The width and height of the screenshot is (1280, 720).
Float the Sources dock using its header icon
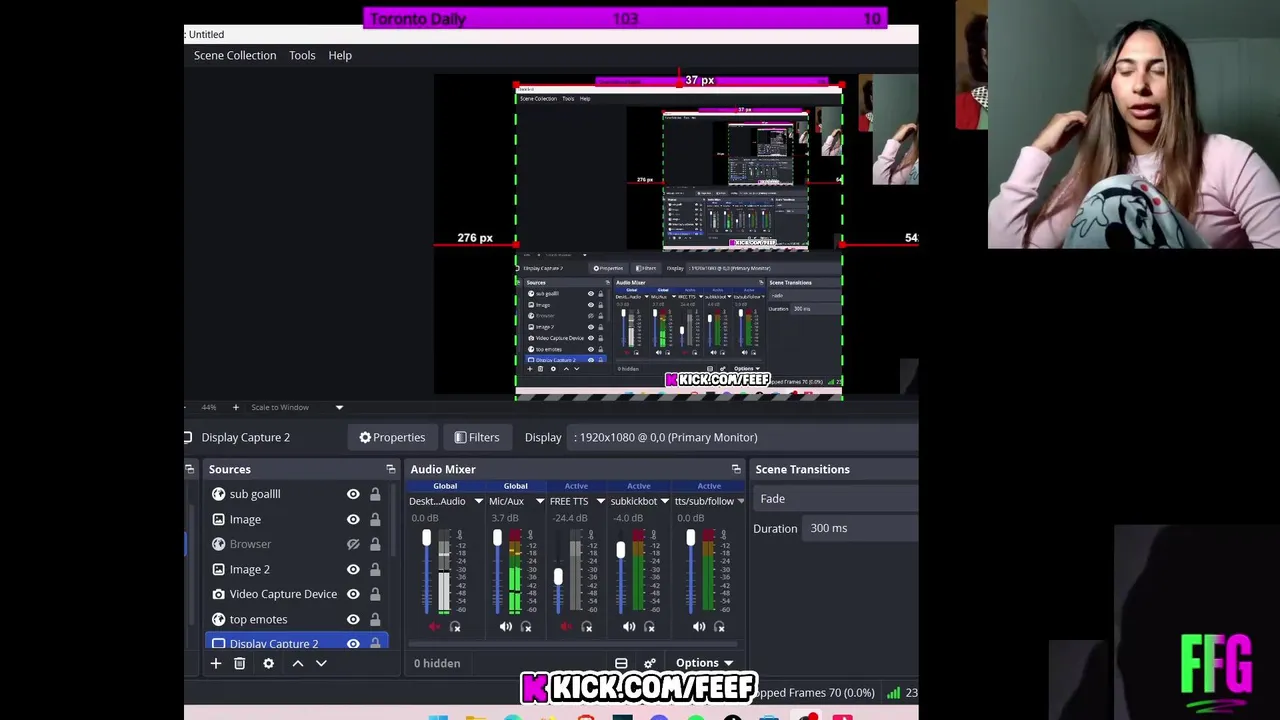[x=391, y=469]
